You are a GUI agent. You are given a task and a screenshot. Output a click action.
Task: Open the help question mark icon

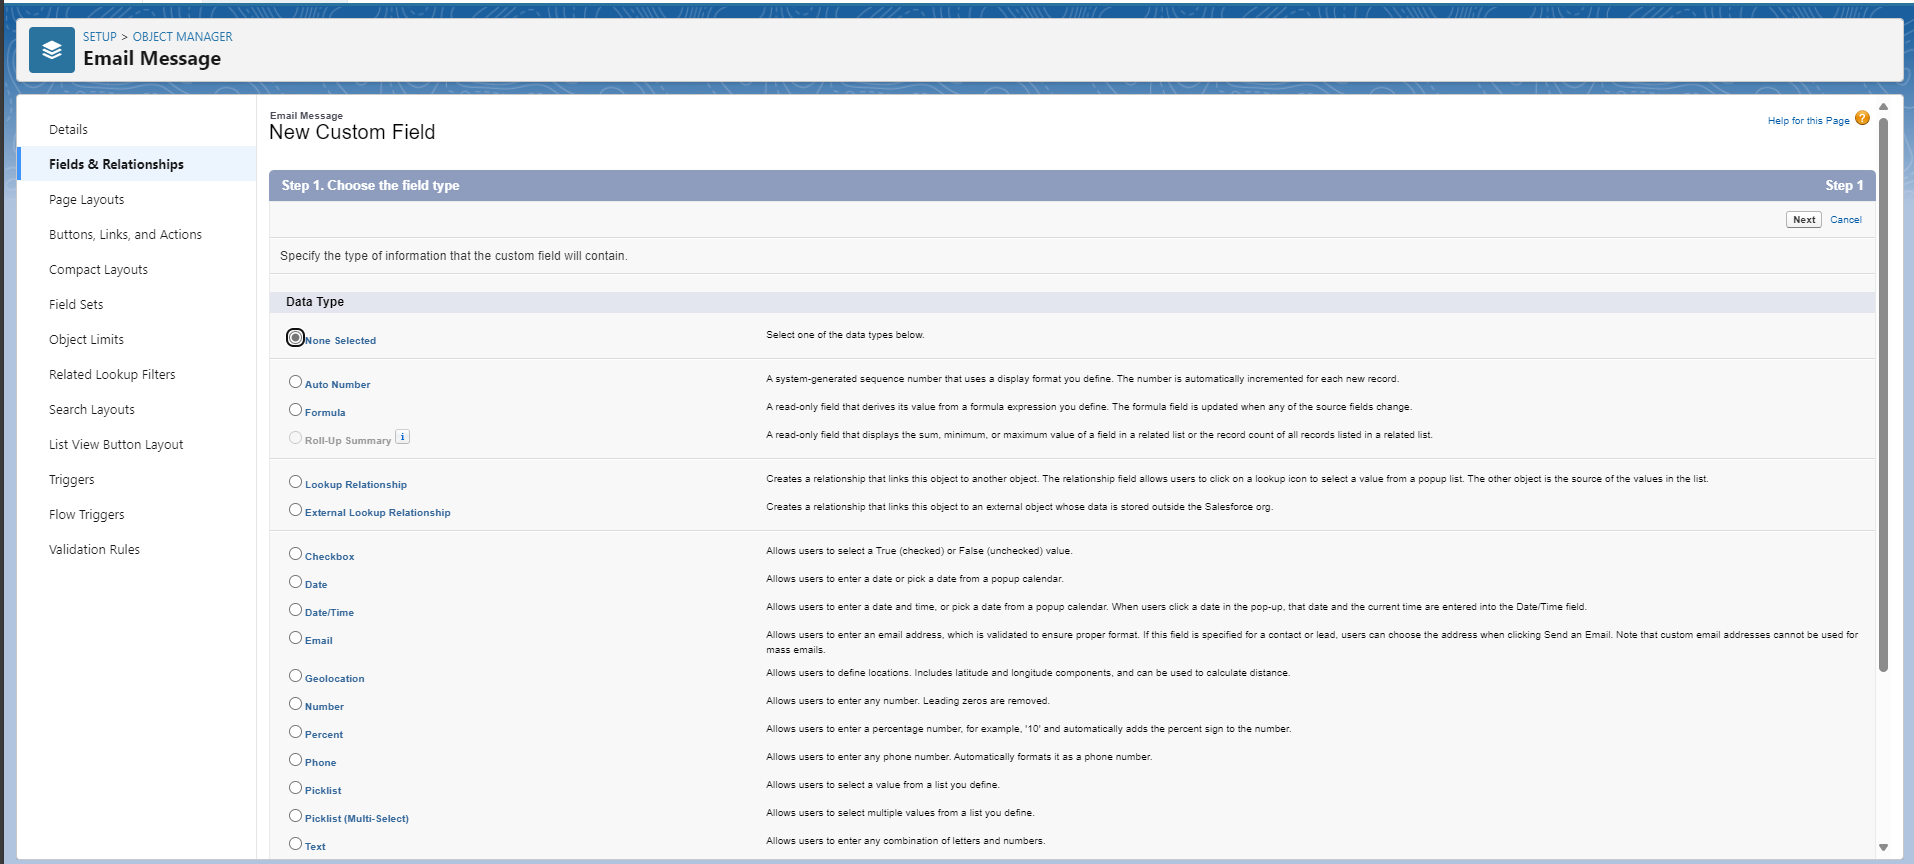coord(1862,118)
